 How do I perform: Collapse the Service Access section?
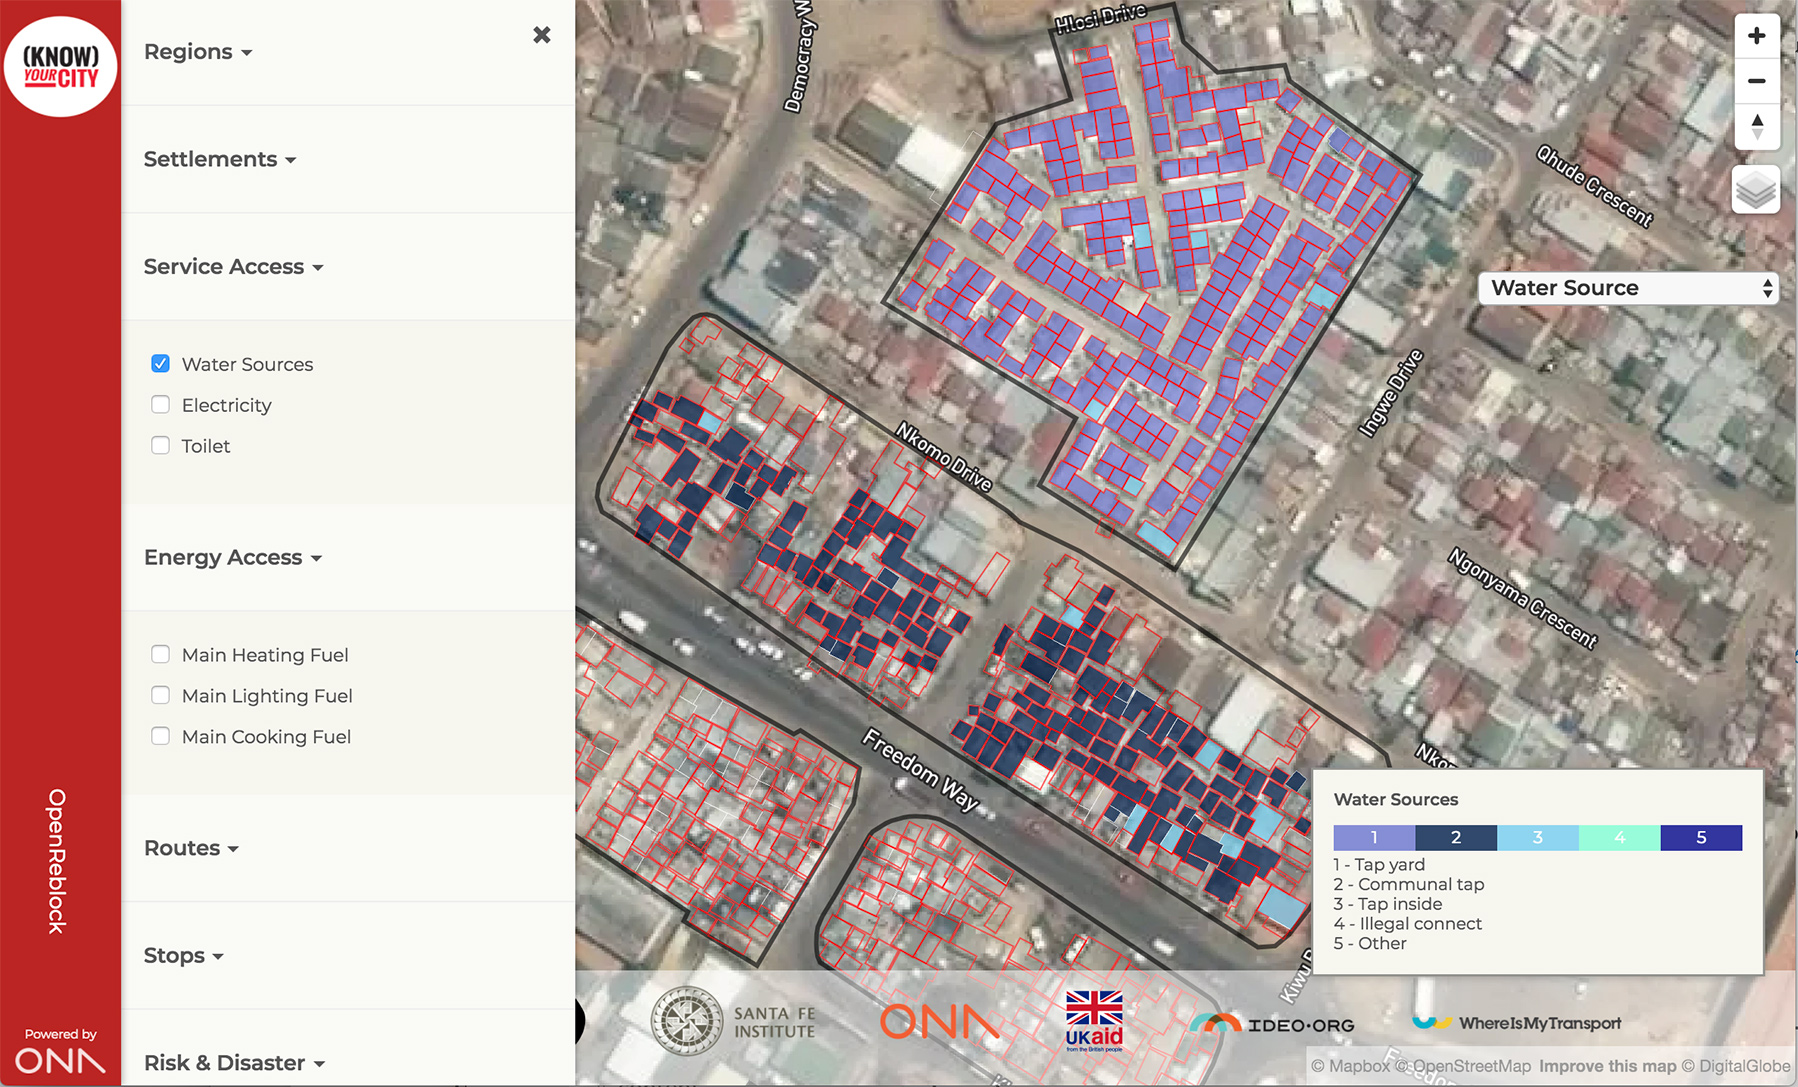coord(233,267)
